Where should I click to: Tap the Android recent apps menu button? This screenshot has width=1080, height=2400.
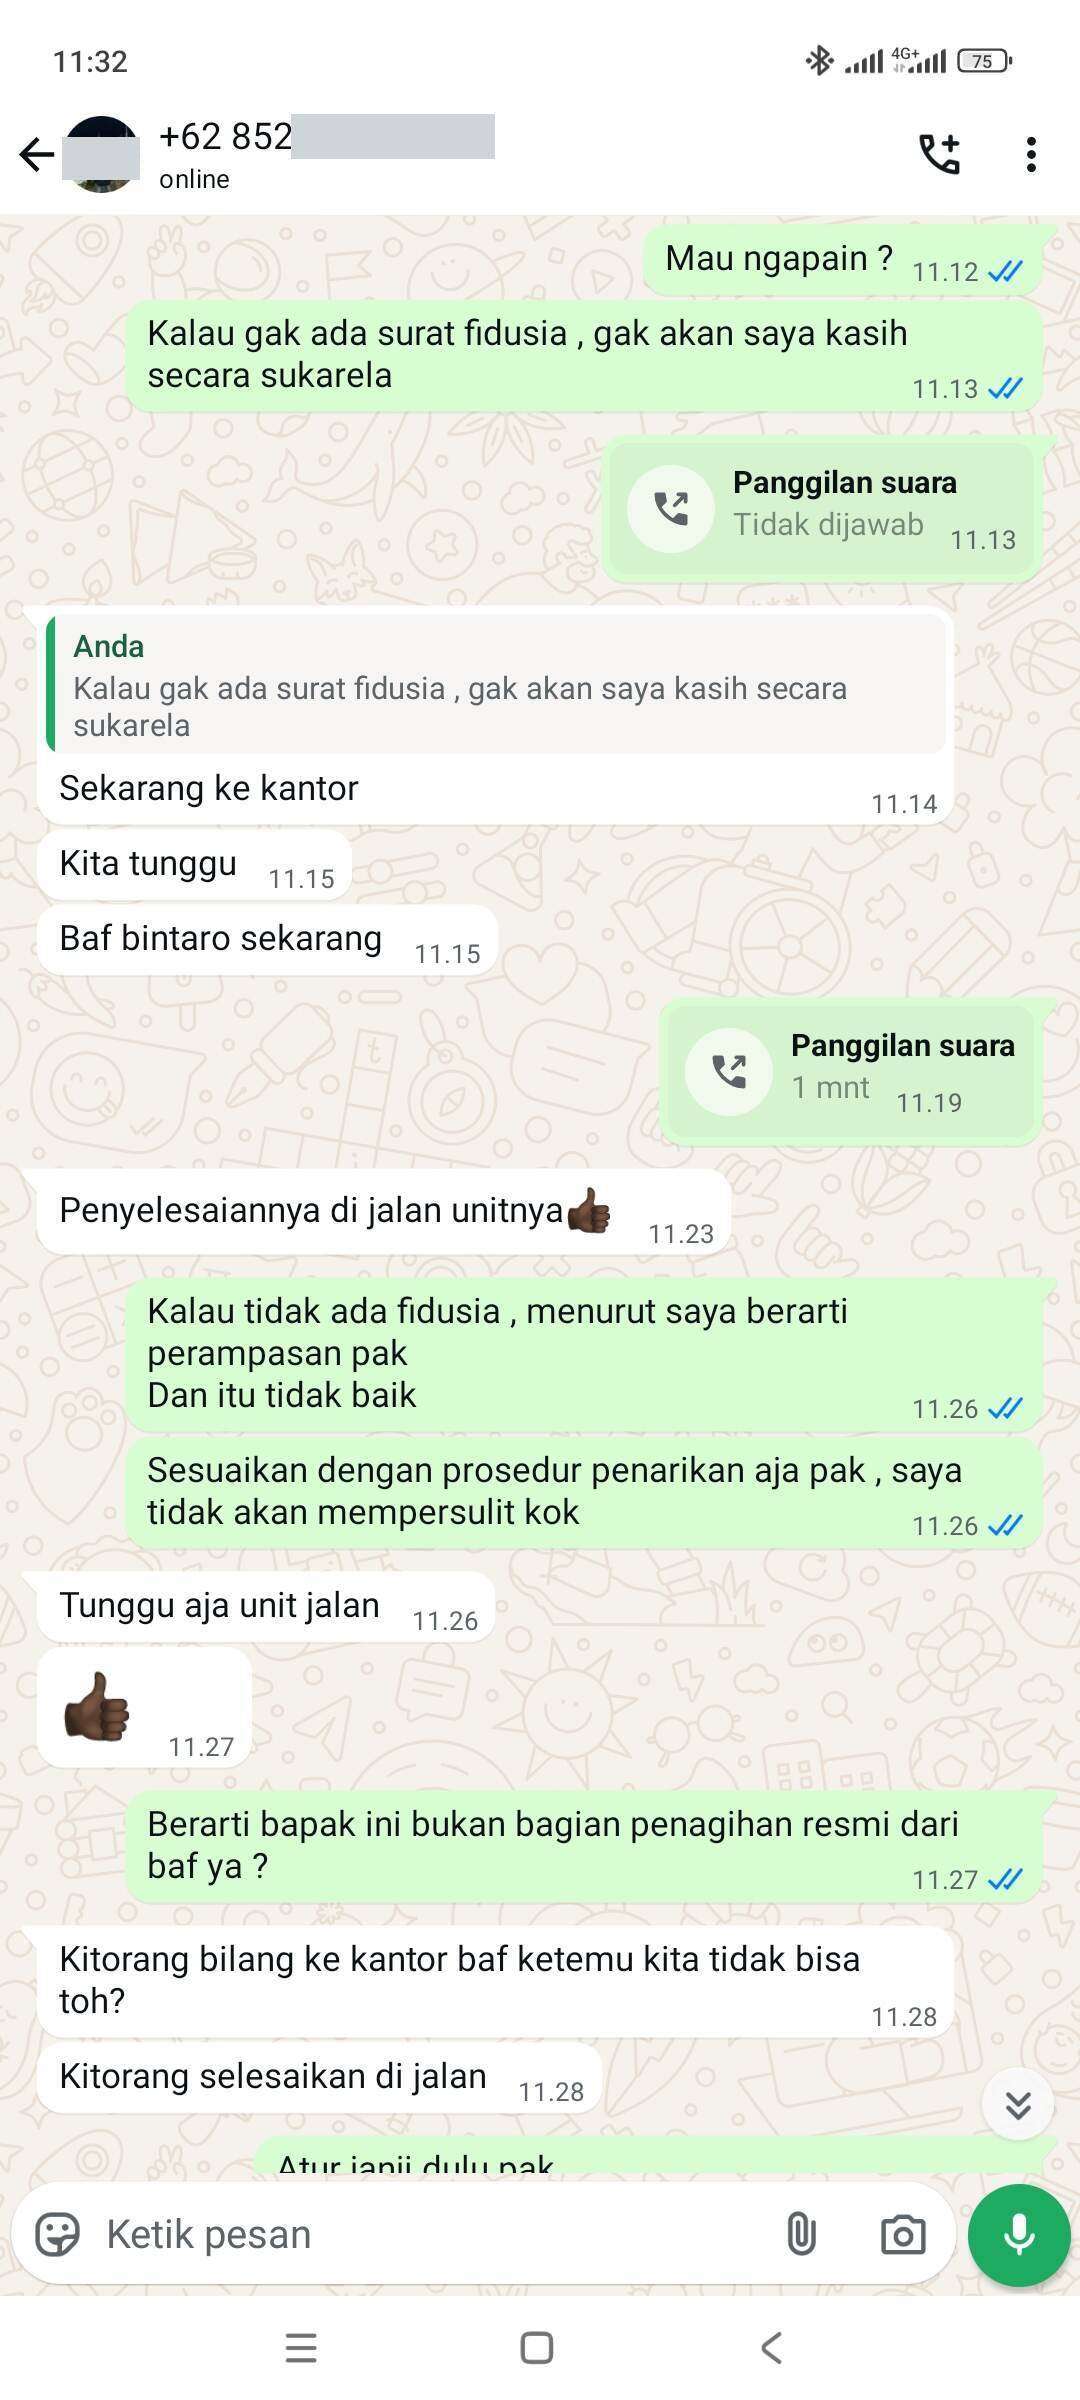[301, 2348]
